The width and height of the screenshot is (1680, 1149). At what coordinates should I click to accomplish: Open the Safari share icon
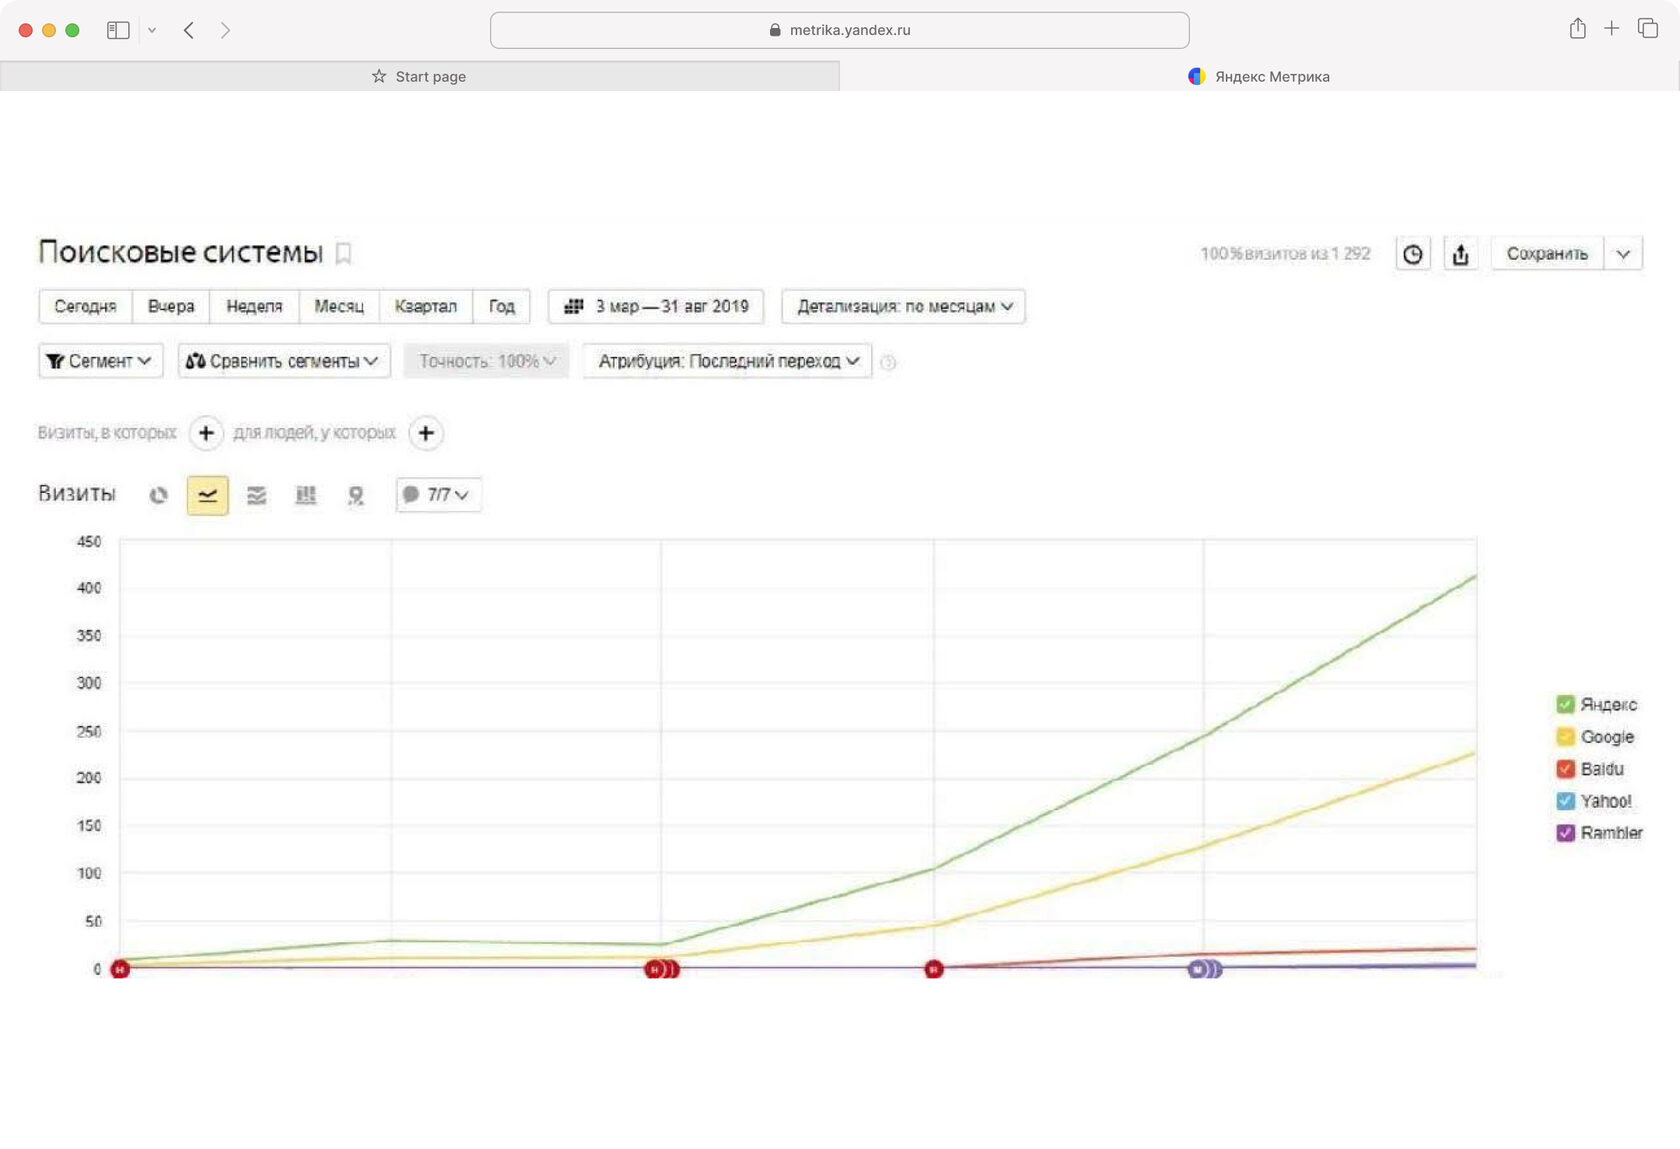(1577, 29)
